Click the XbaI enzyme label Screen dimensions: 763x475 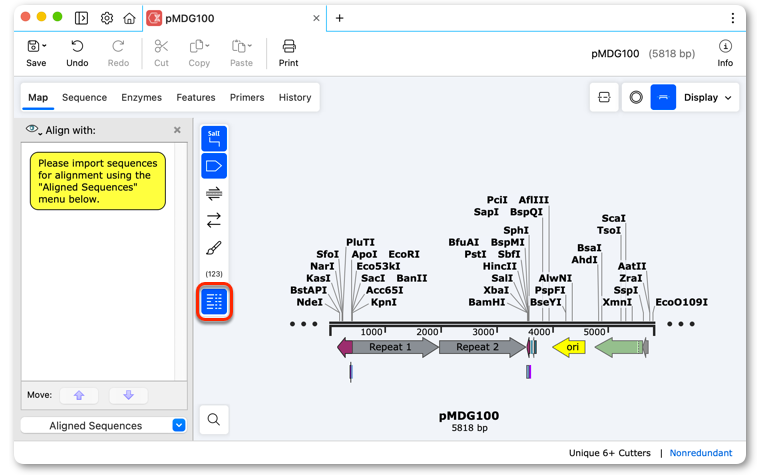[496, 290]
